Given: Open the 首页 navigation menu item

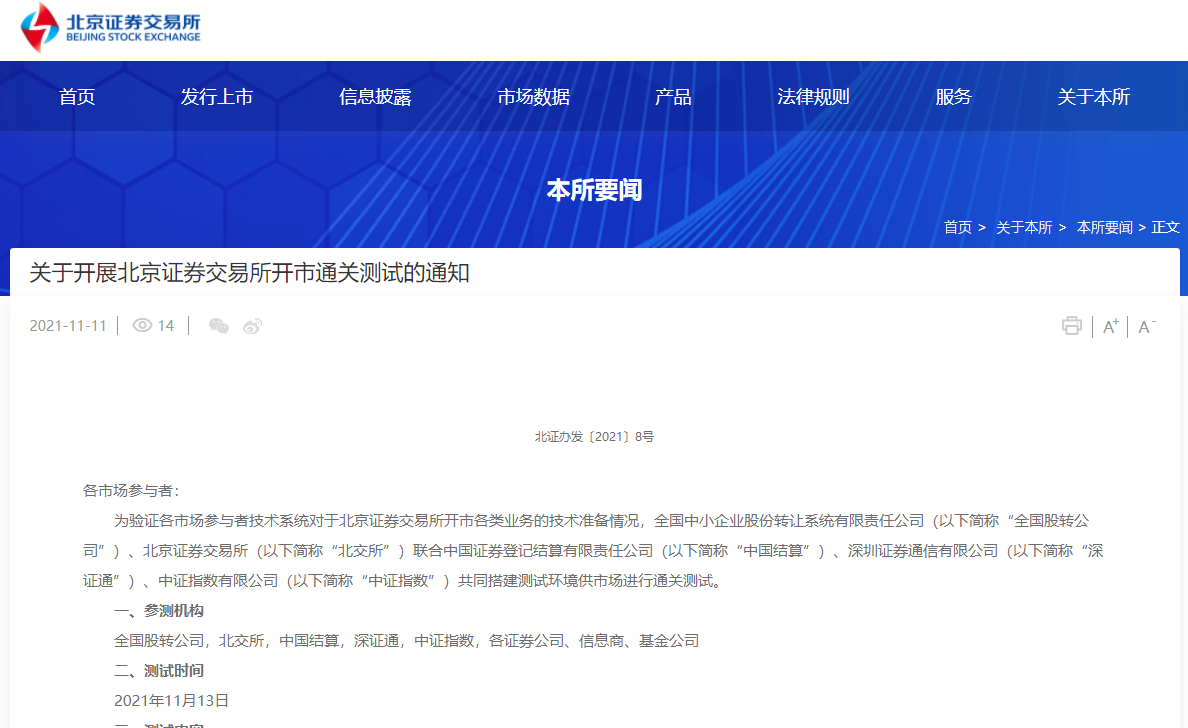Looking at the screenshot, I should click(x=77, y=97).
